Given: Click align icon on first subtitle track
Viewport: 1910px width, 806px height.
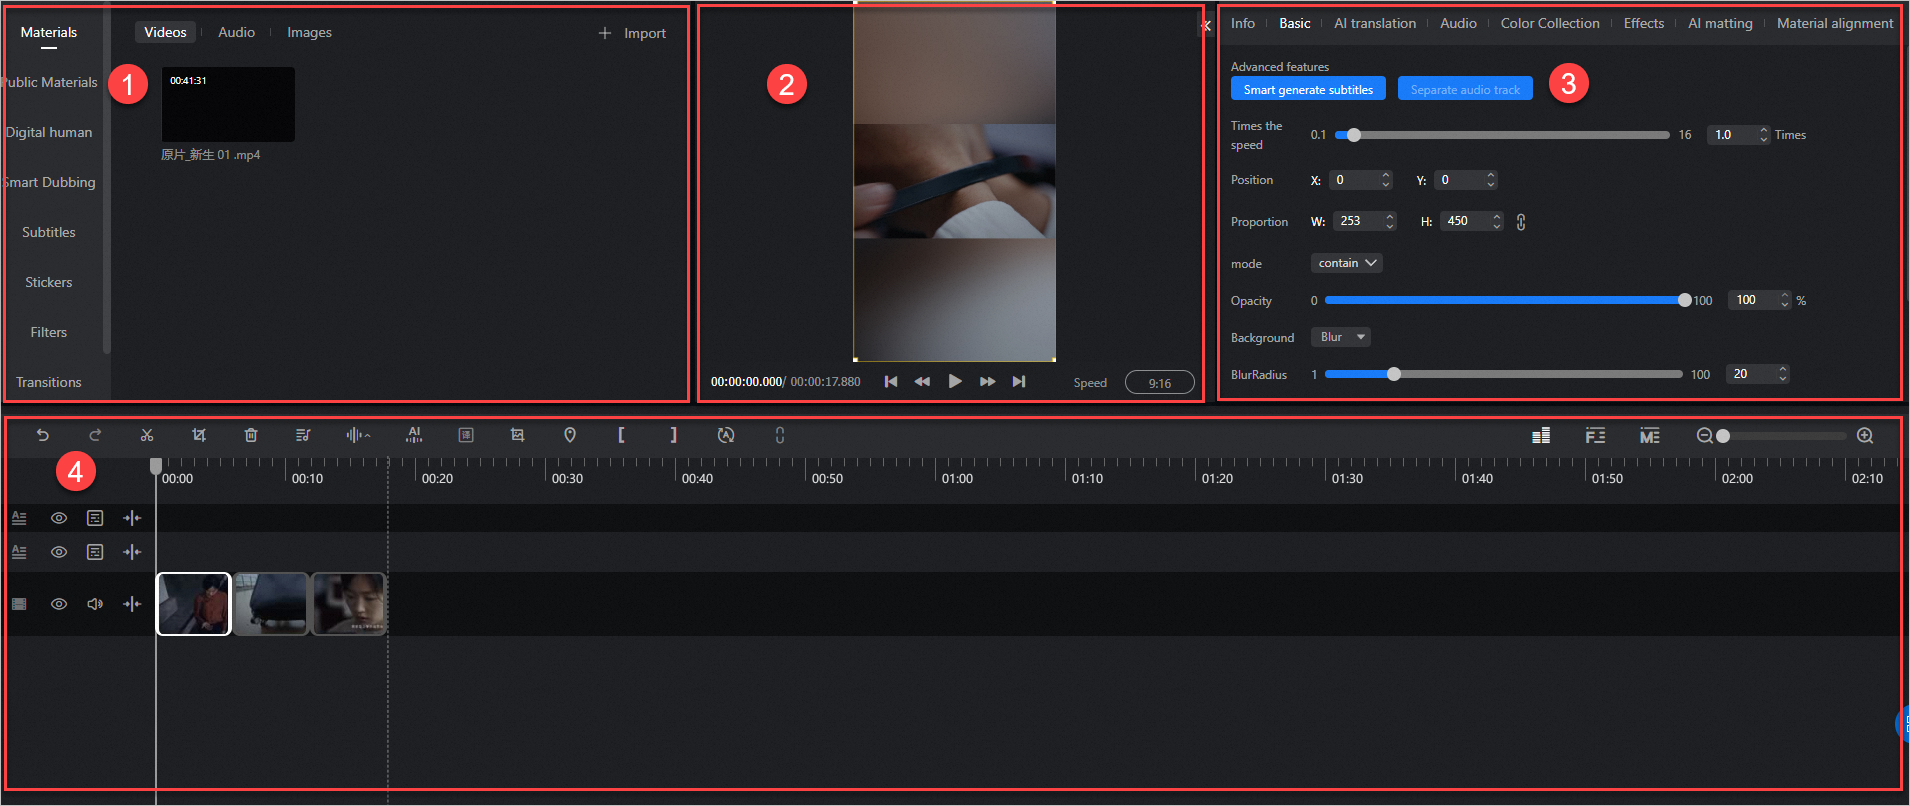Looking at the screenshot, I should pyautogui.click(x=132, y=518).
